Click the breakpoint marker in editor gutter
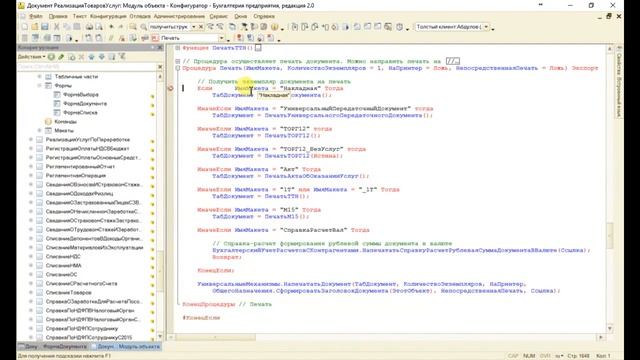The height and width of the screenshot is (360, 640). [x=171, y=88]
